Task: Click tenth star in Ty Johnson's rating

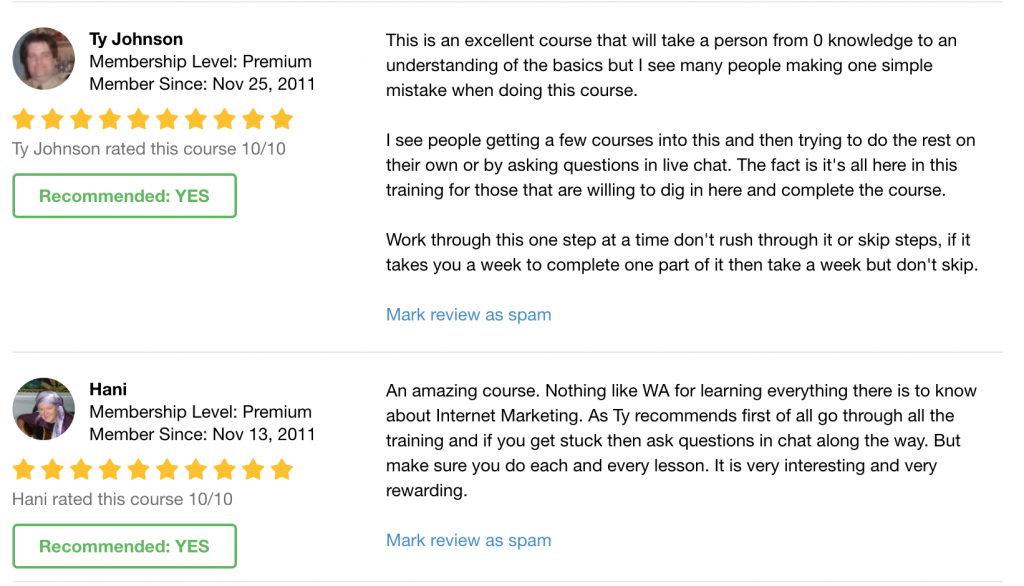Action: tap(282, 120)
